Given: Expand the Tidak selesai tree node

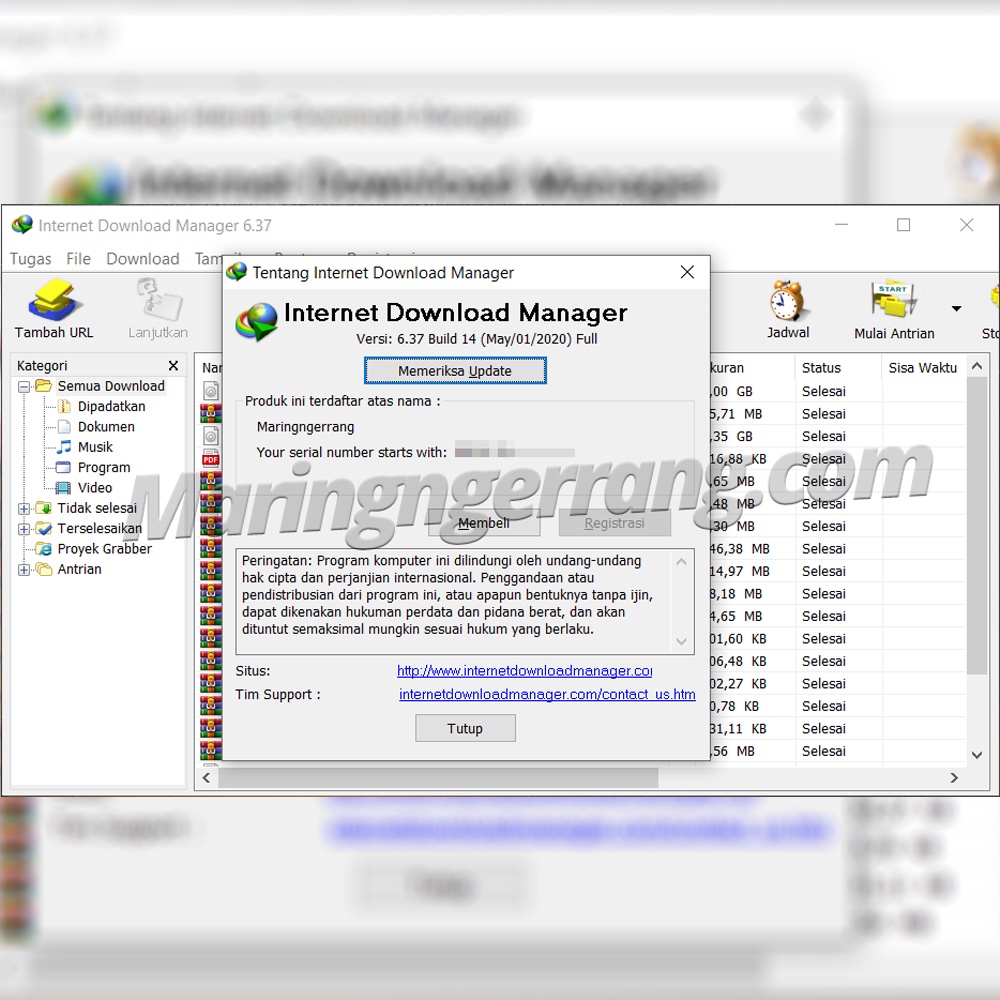Looking at the screenshot, I should tap(24, 509).
